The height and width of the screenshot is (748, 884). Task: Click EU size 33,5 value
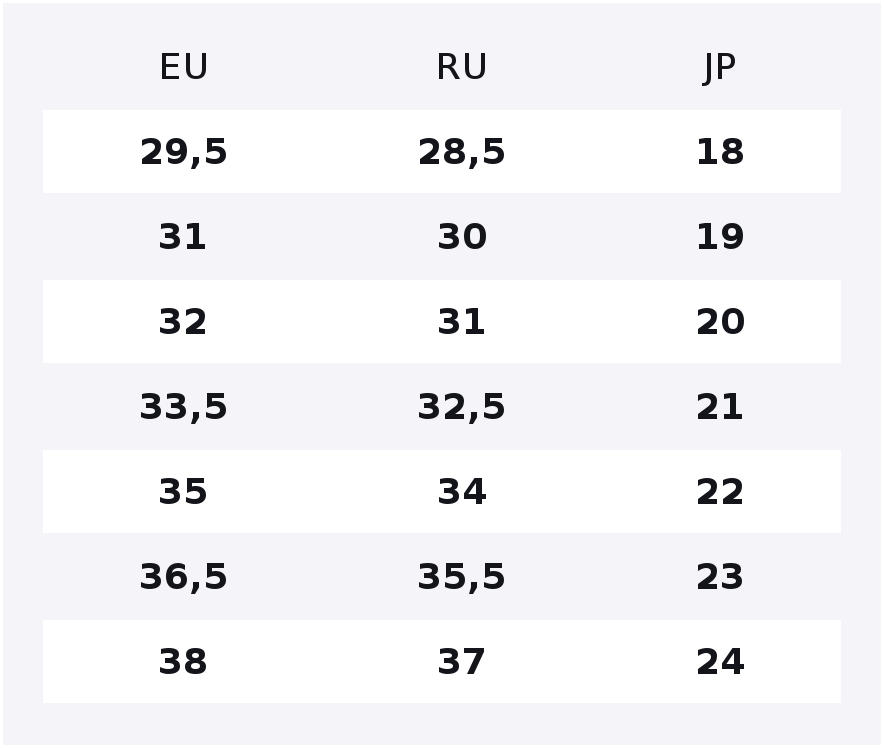[x=183, y=407]
